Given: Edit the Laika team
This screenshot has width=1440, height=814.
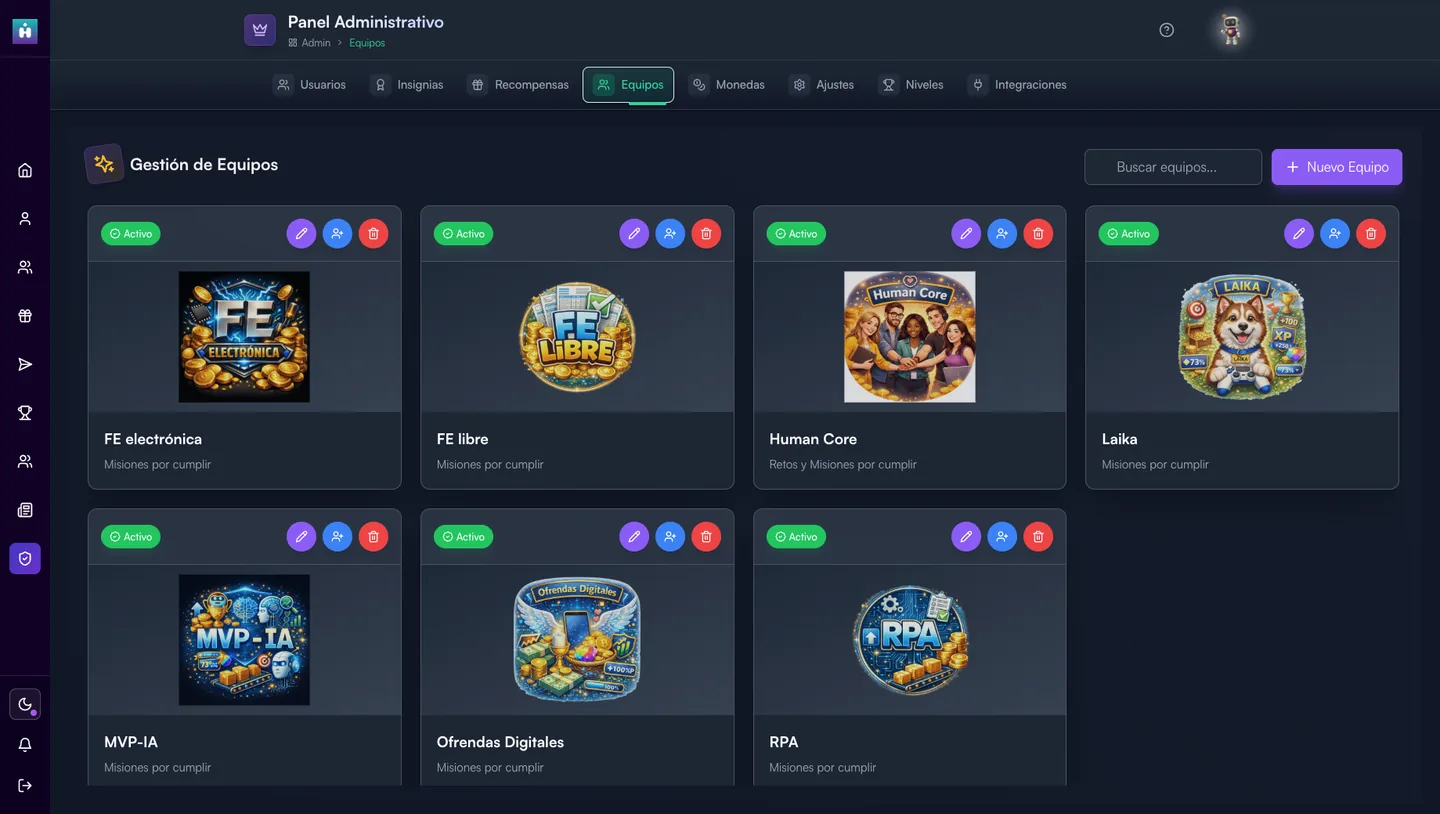Looking at the screenshot, I should 1299,234.
